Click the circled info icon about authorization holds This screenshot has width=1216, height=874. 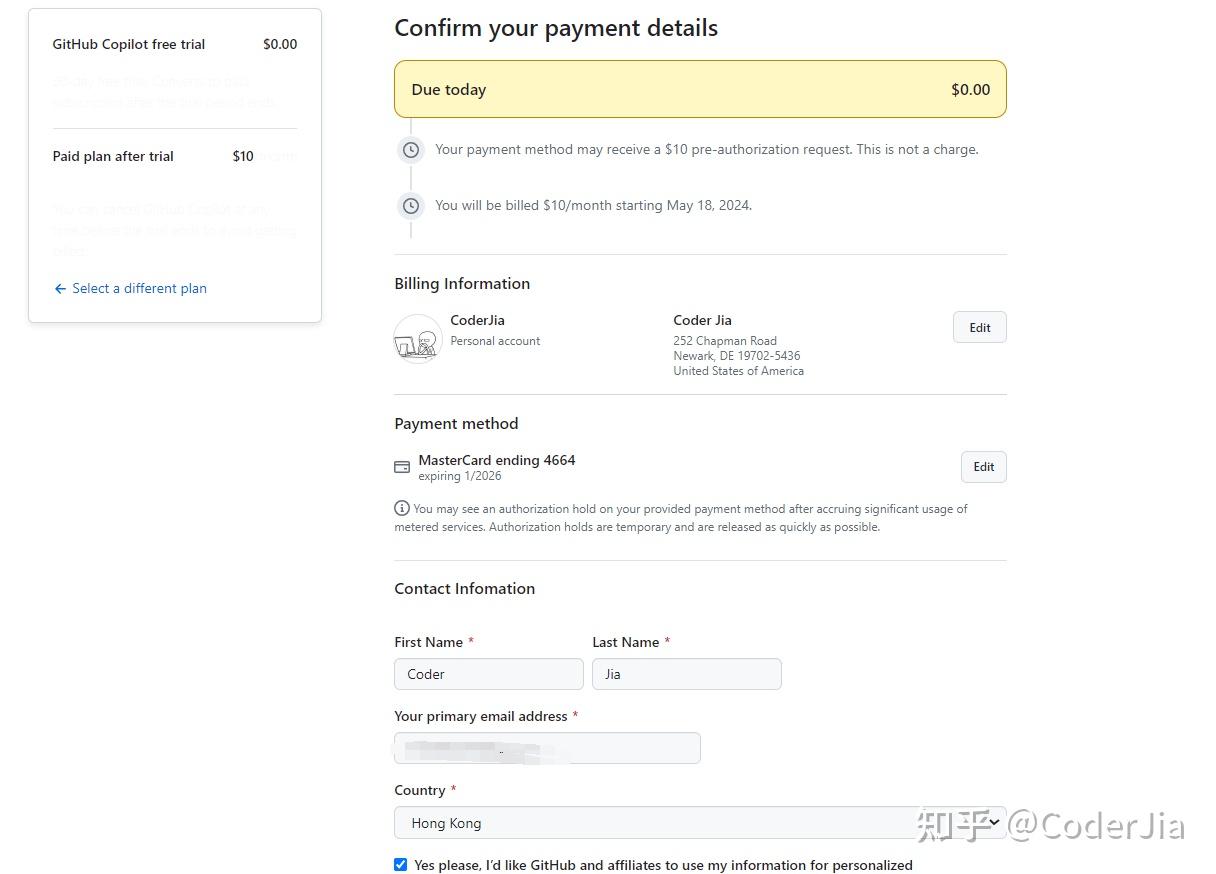pos(403,508)
